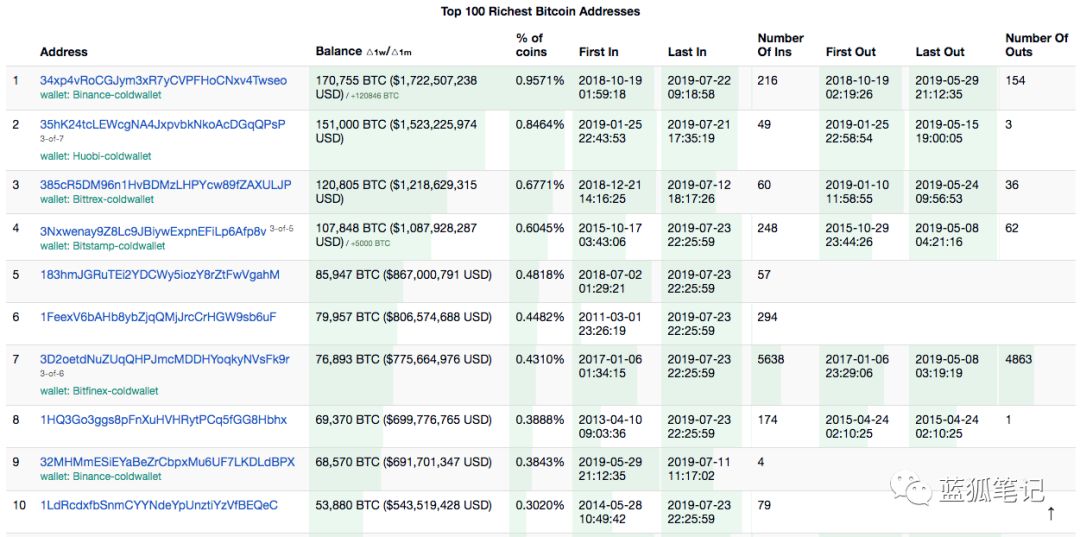Sort table by Balance column header

pos(338,51)
